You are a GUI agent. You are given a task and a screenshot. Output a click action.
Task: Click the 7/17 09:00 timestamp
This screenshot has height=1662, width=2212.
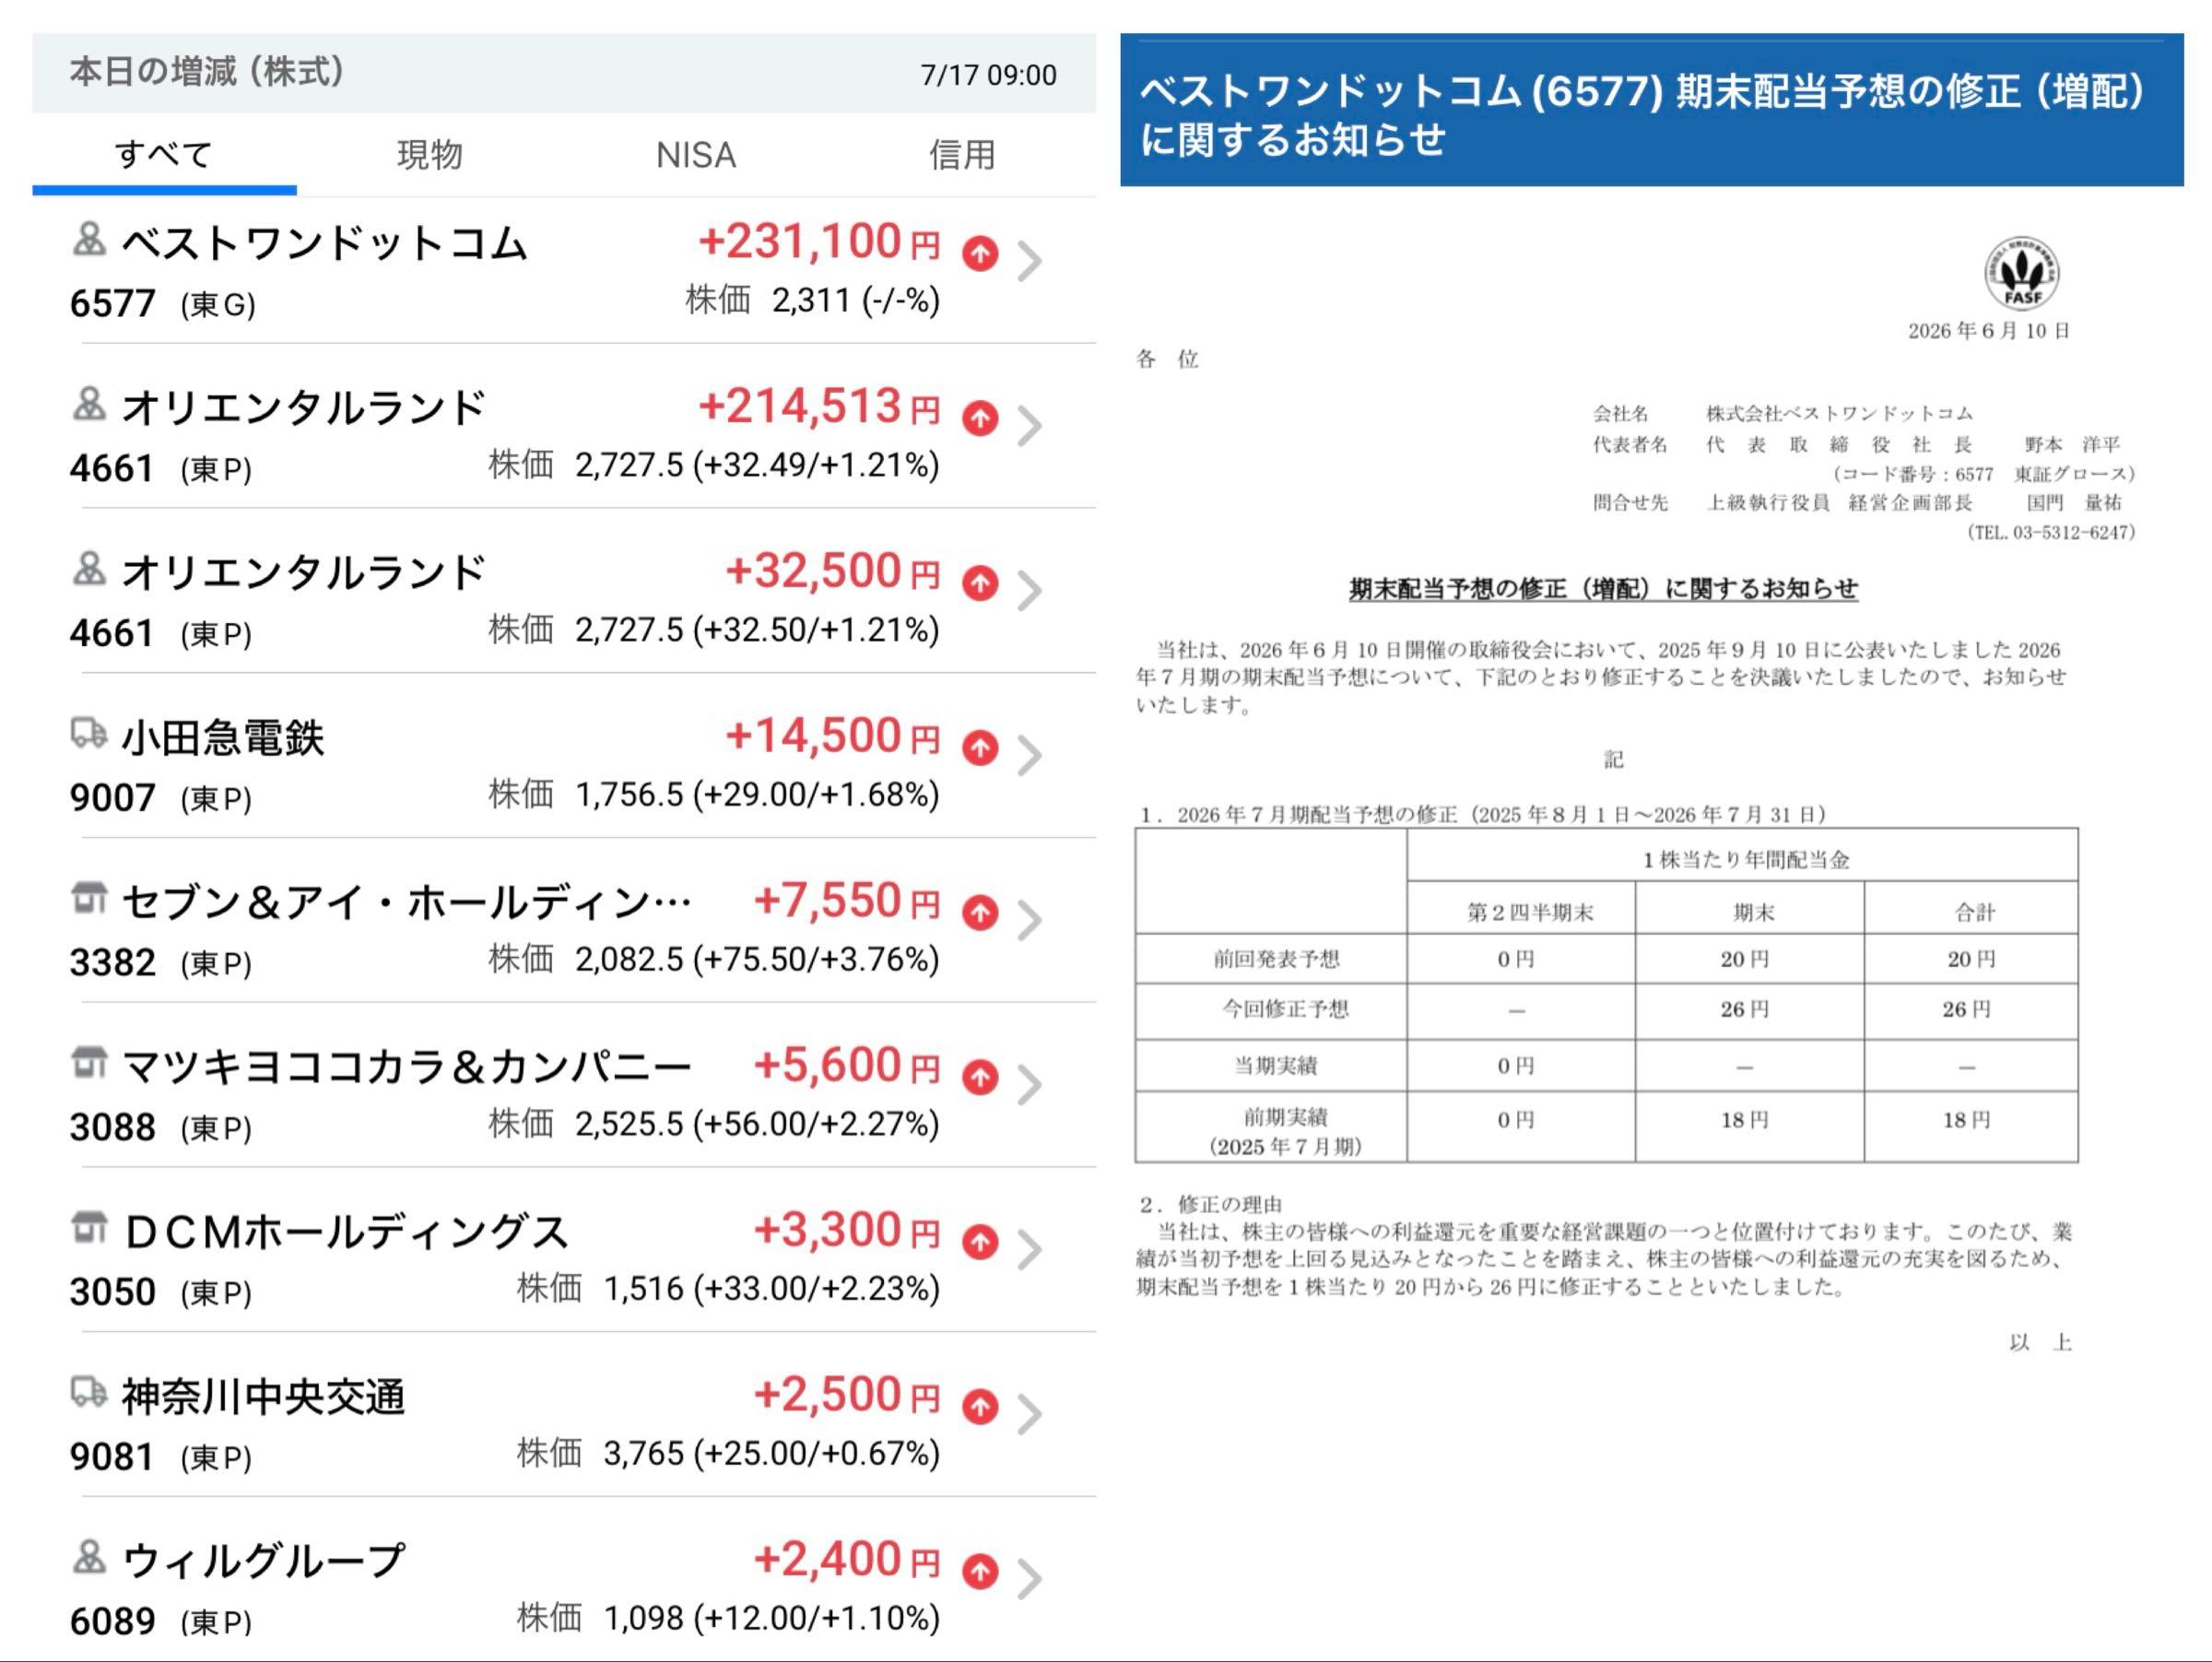point(988,75)
